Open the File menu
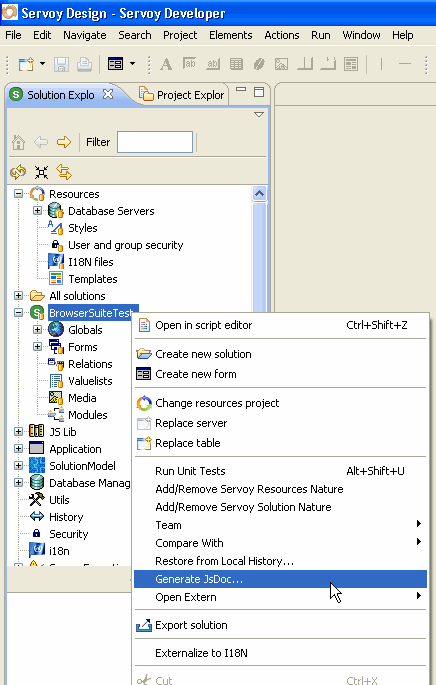The height and width of the screenshot is (685, 436). (13, 35)
